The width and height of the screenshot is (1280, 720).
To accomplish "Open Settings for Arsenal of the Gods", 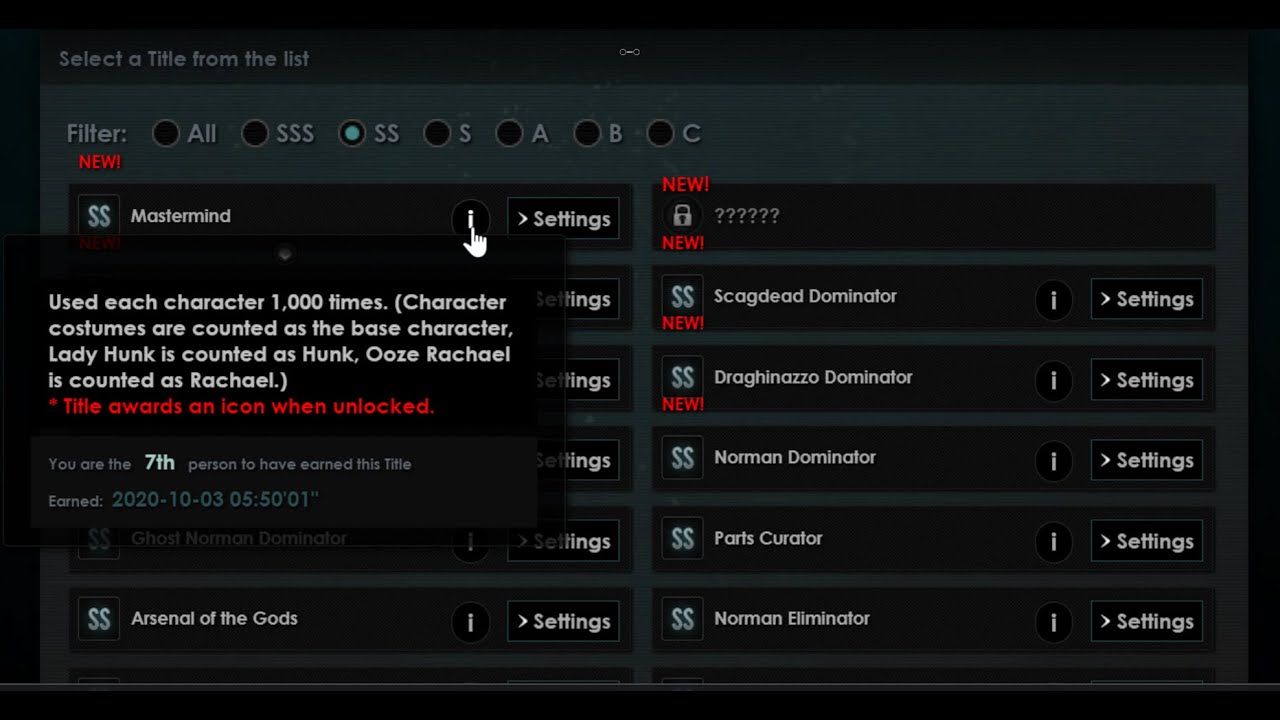I will (563, 621).
